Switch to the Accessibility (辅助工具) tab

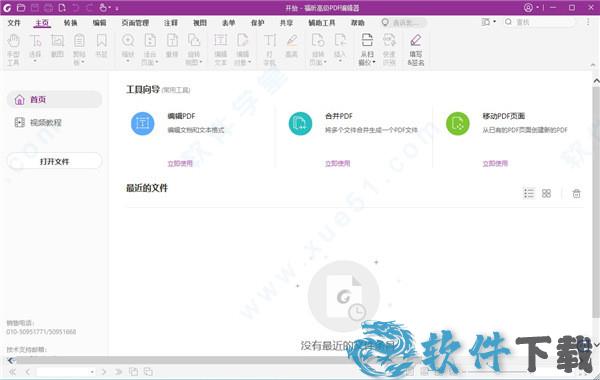pos(322,23)
